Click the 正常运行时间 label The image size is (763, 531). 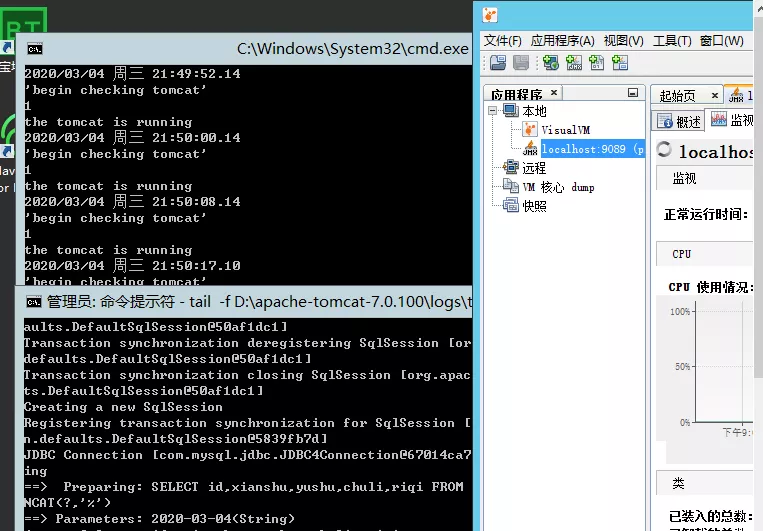[x=706, y=214]
